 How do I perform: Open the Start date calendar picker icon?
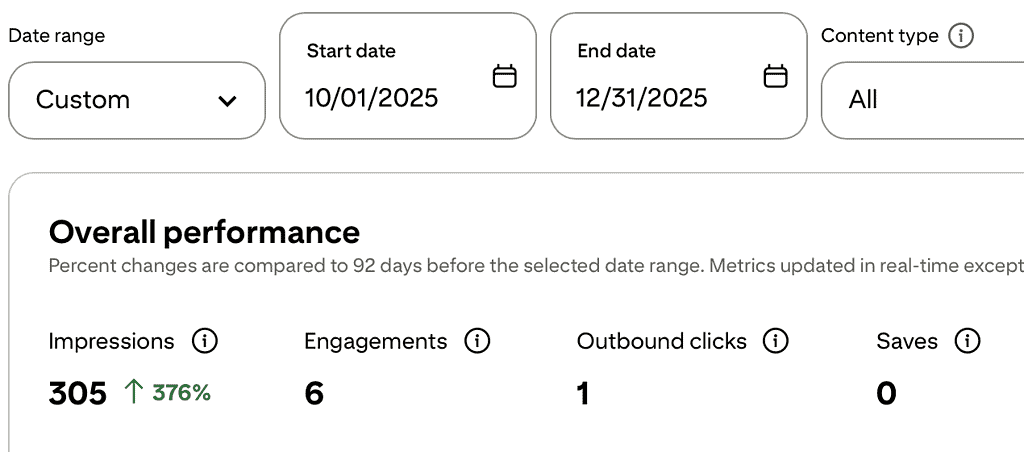tap(505, 76)
